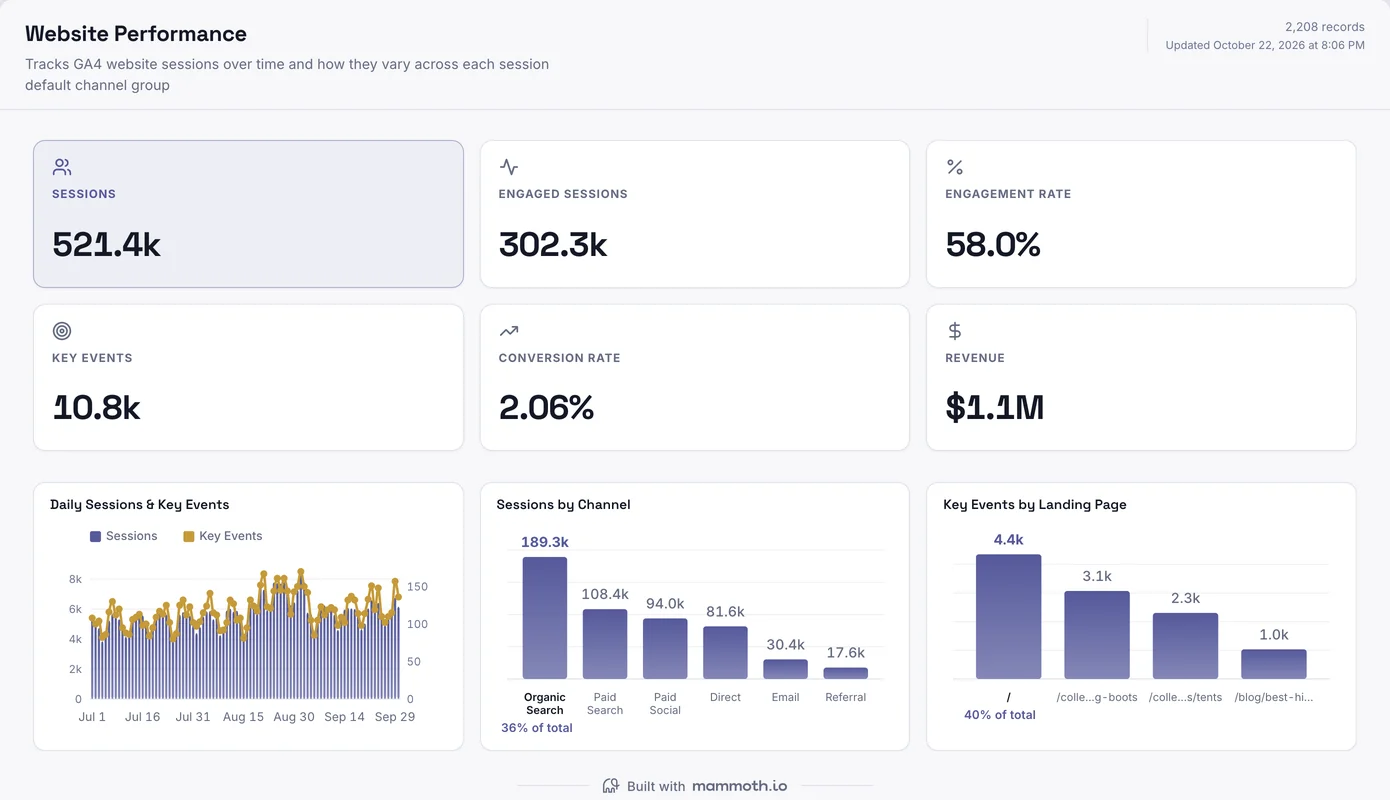This screenshot has height=800, width=1390.
Task: Click the "$1.1M" revenue value
Action: click(995, 407)
